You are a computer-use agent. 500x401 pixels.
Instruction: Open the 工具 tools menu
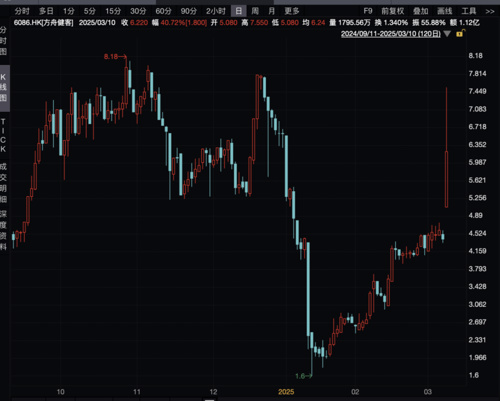469,11
